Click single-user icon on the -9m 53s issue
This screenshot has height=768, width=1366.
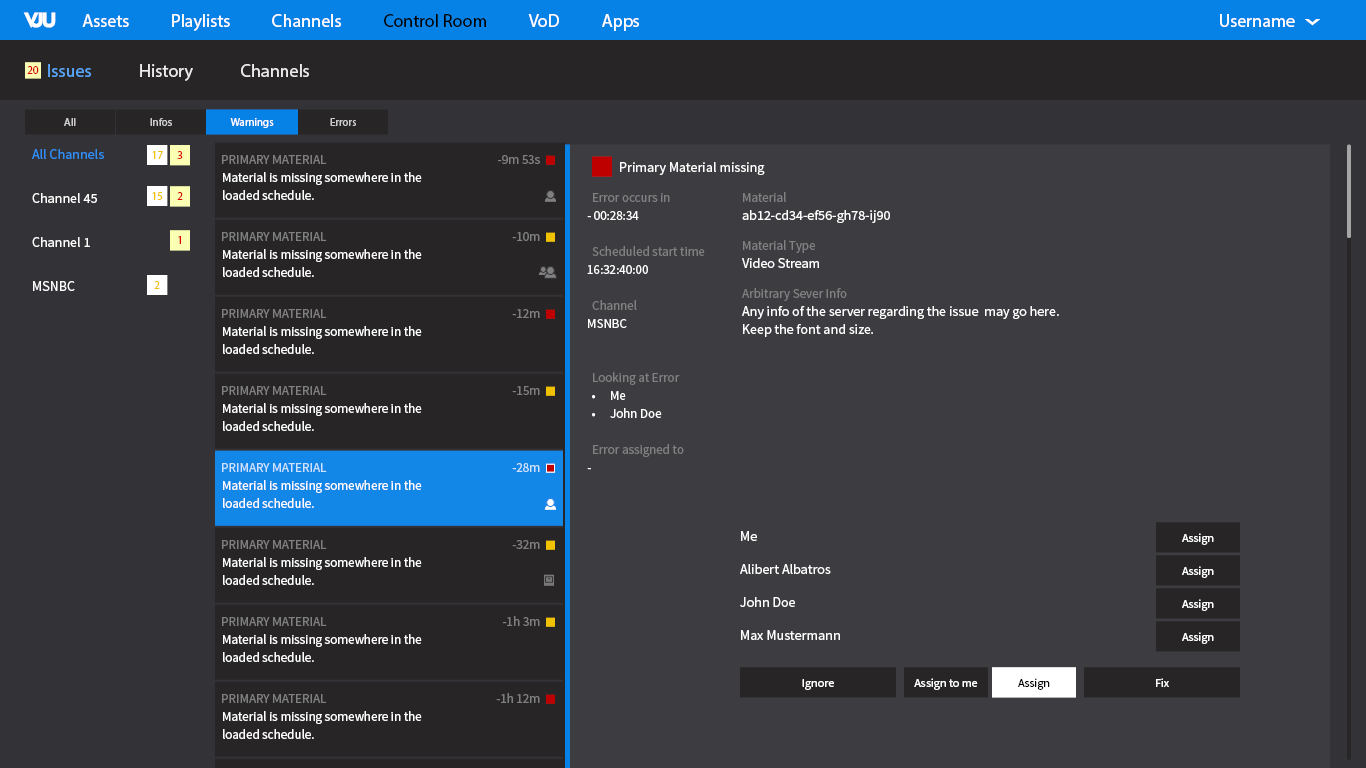pos(550,197)
